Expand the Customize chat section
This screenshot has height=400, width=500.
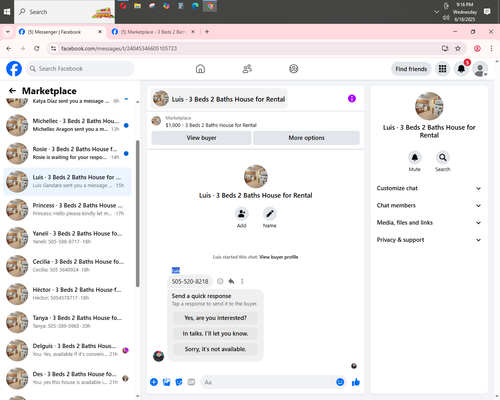tap(429, 188)
